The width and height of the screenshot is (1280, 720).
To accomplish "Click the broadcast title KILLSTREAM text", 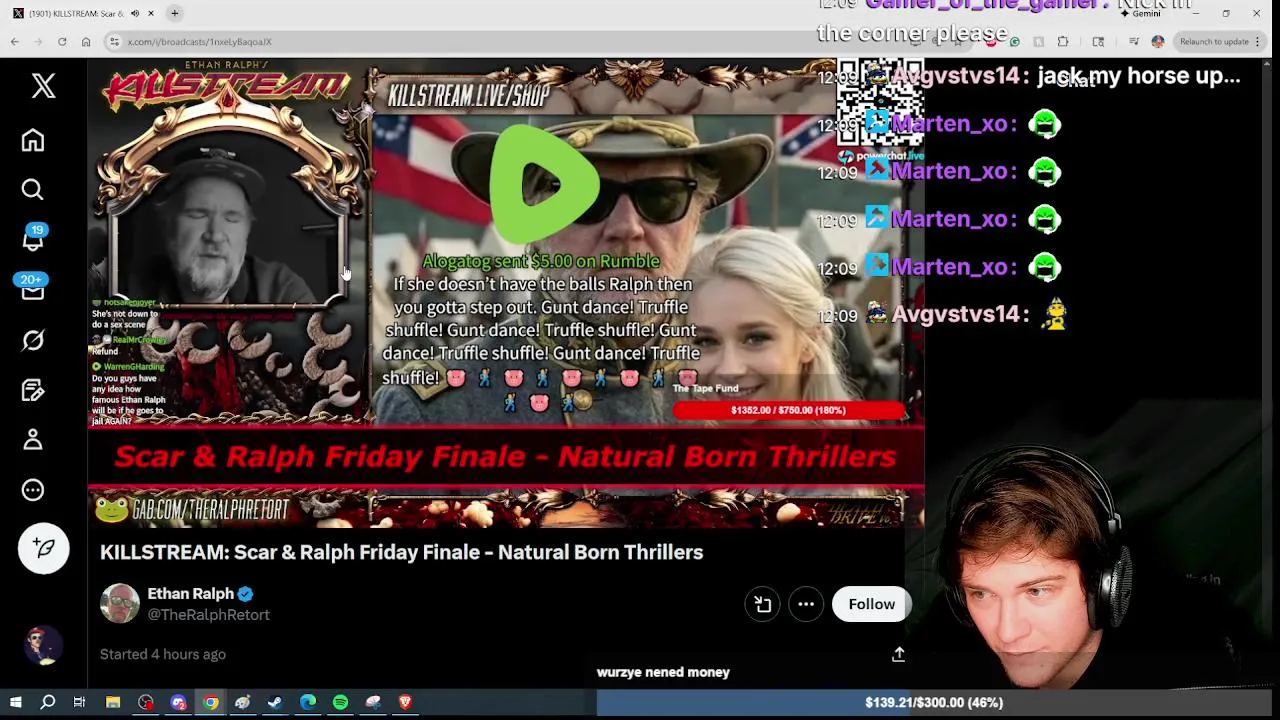I will pos(401,552).
